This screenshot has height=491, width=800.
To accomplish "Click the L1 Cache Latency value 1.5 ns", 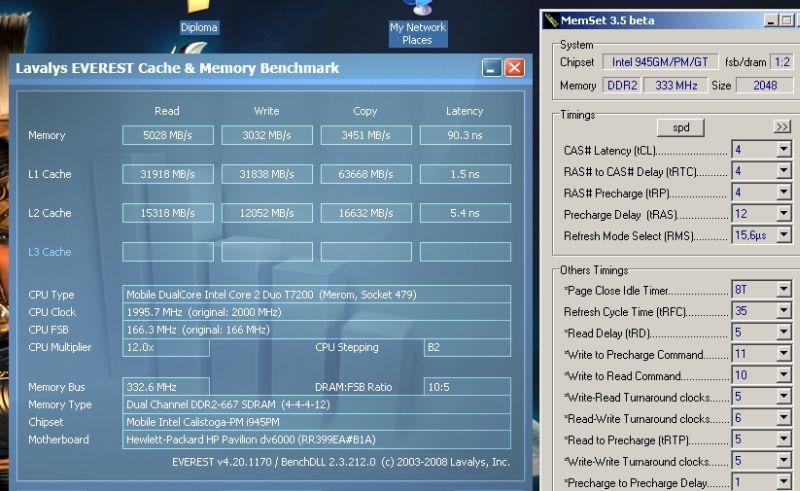I will tap(465, 174).
